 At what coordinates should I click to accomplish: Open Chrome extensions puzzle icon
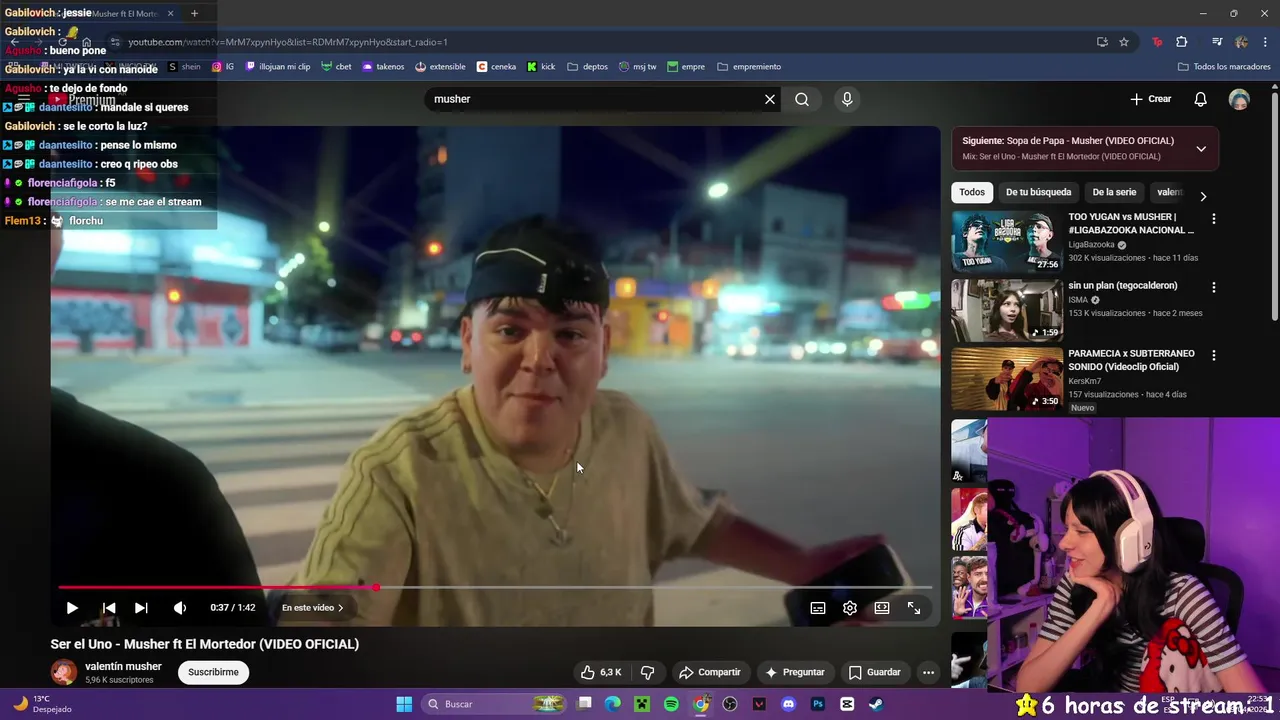pyautogui.click(x=1182, y=42)
